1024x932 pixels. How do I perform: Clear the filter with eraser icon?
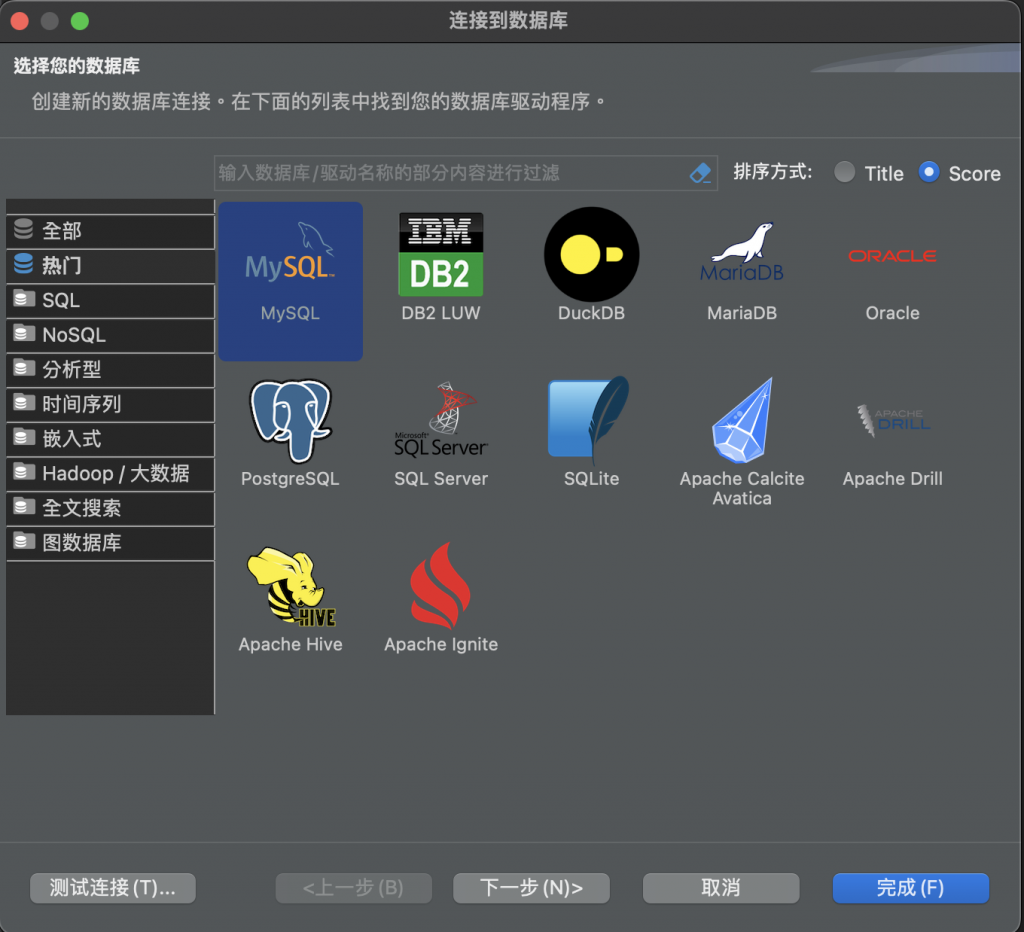(x=700, y=173)
